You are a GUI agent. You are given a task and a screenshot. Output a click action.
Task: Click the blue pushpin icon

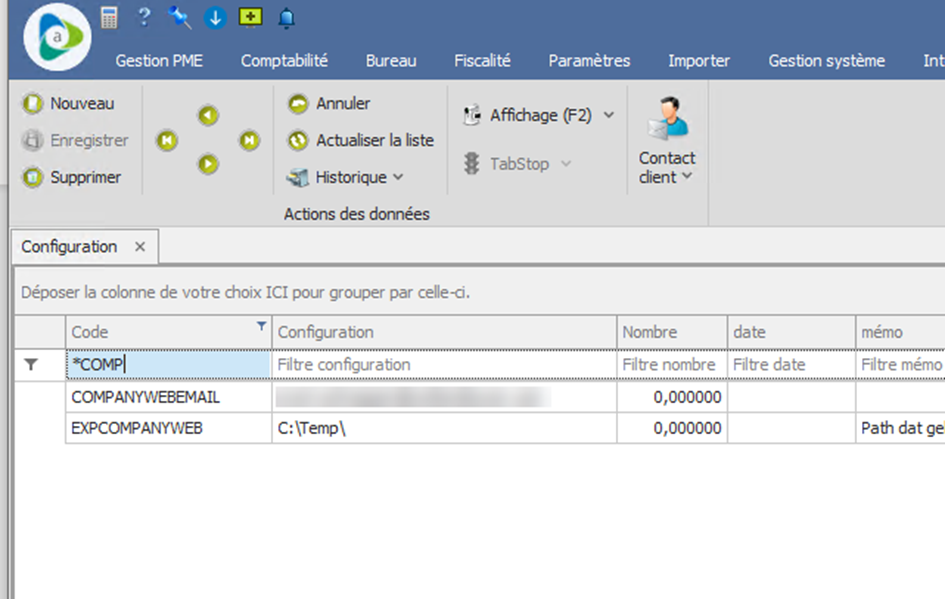pyautogui.click(x=179, y=17)
